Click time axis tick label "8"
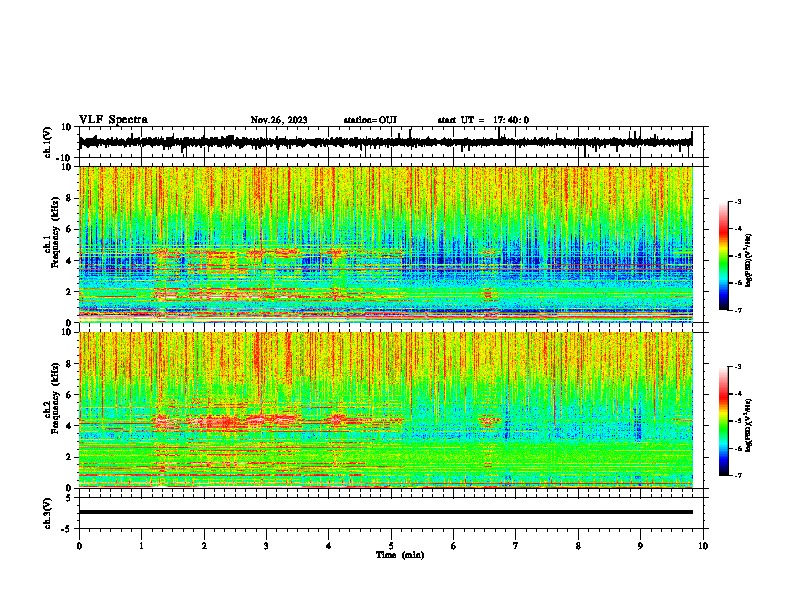Image resolution: width=792 pixels, height=612 pixels. [x=578, y=546]
